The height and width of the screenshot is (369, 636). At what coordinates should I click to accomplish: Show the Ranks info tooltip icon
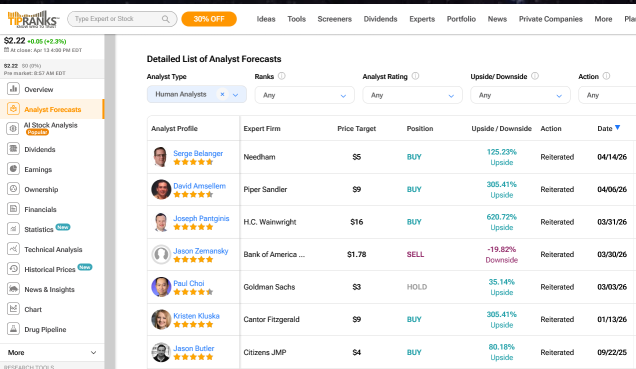point(281,76)
